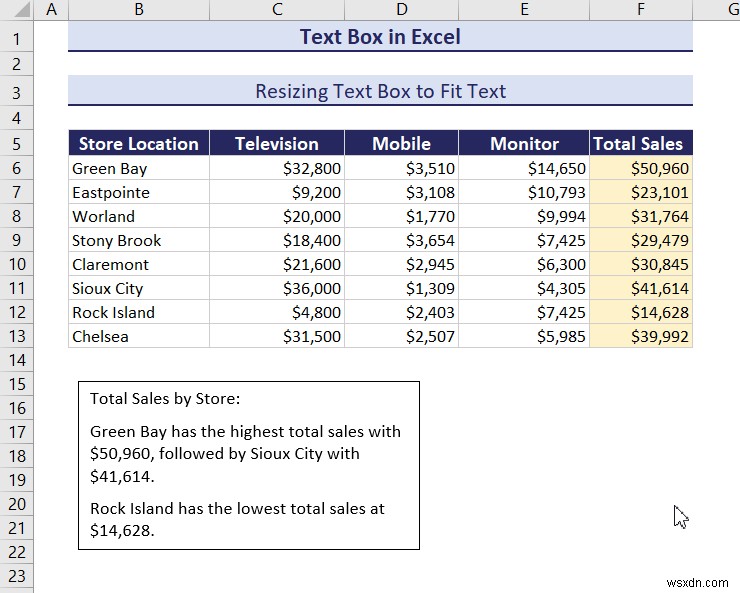This screenshot has height=593, width=740.
Task: Select column E header
Action: pyautogui.click(x=524, y=9)
